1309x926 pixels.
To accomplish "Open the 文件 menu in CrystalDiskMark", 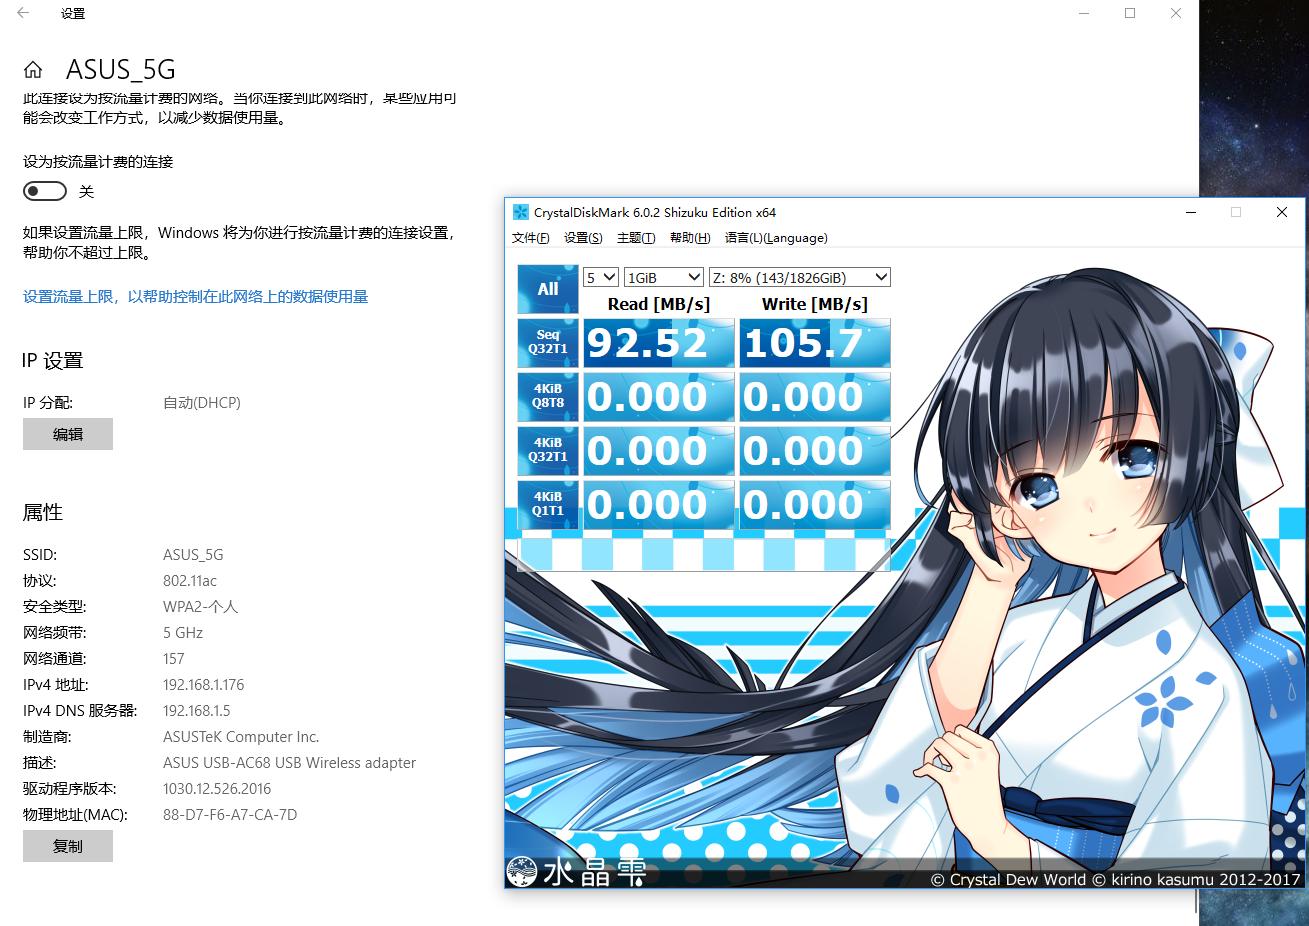I will [530, 238].
